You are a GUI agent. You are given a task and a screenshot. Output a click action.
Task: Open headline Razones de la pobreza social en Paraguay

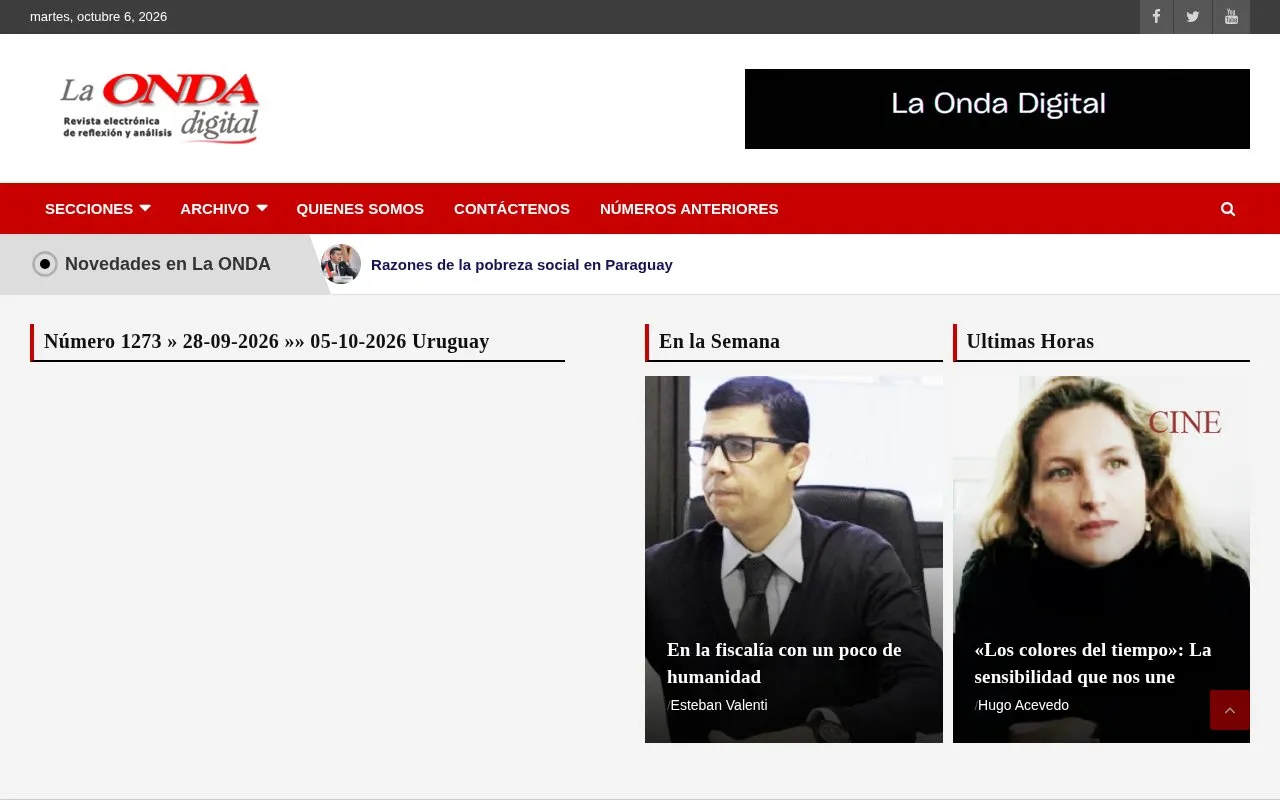coord(522,265)
